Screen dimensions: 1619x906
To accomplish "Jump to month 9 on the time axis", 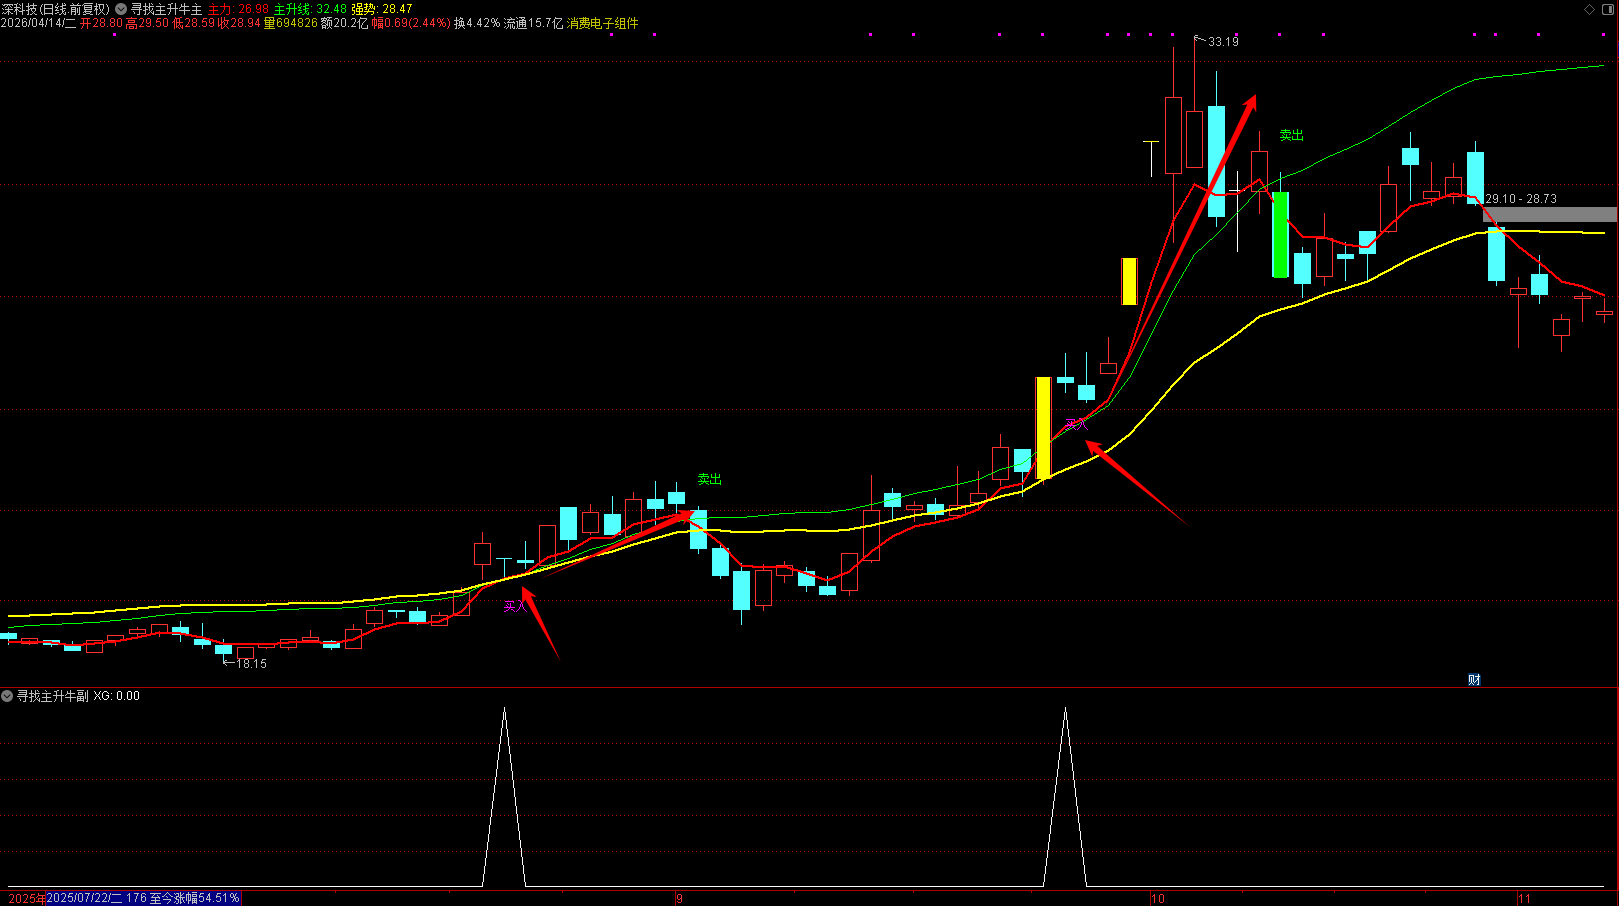I will coord(680,899).
